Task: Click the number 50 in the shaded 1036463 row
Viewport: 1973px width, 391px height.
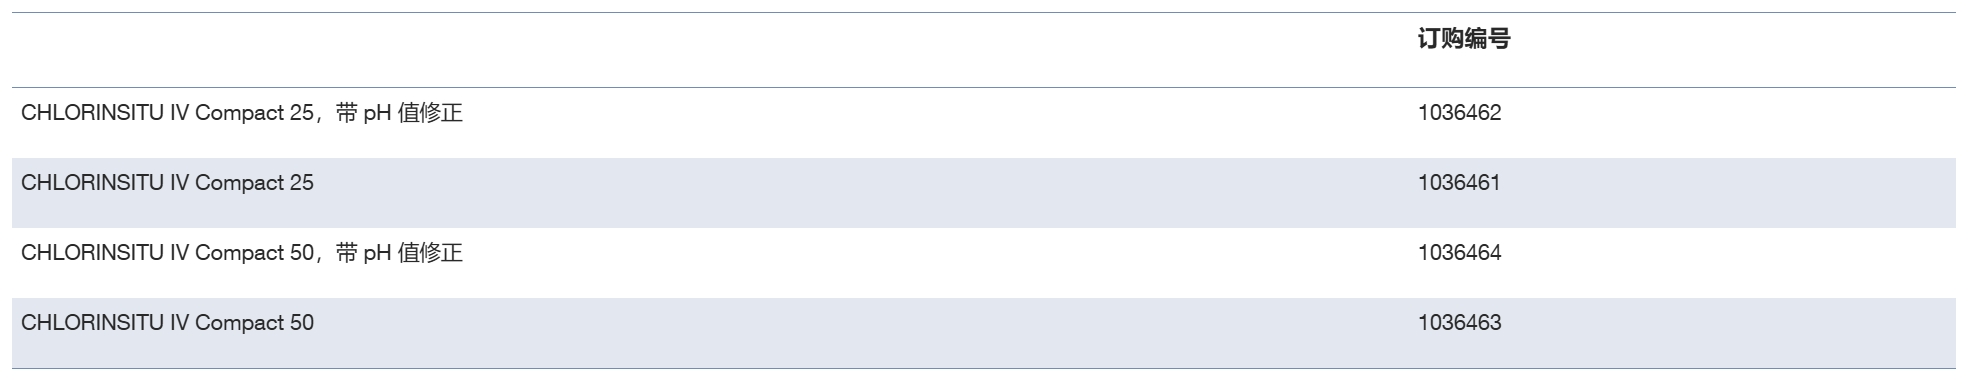Action: pyautogui.click(x=301, y=323)
